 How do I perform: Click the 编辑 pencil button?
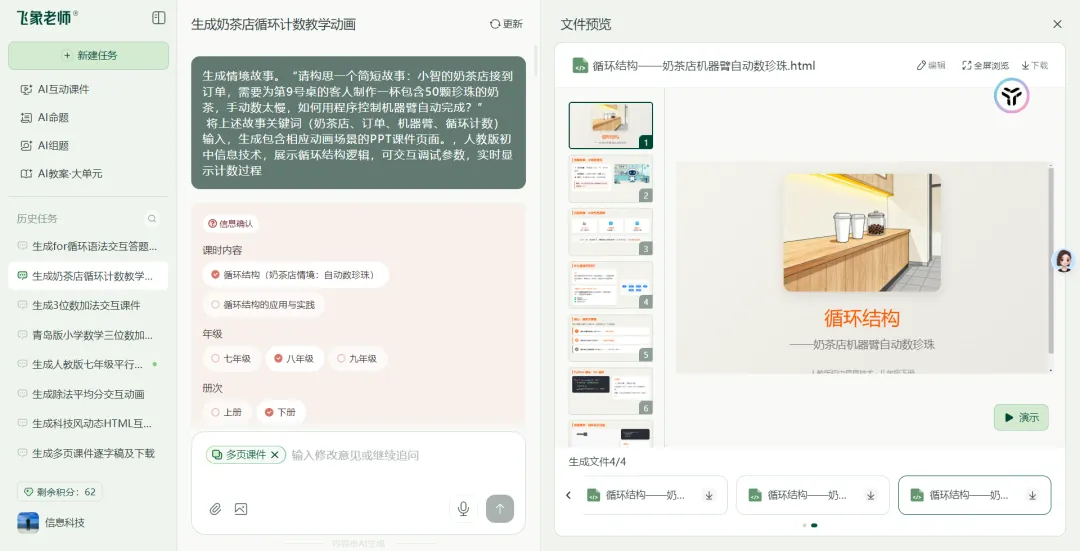point(931,65)
